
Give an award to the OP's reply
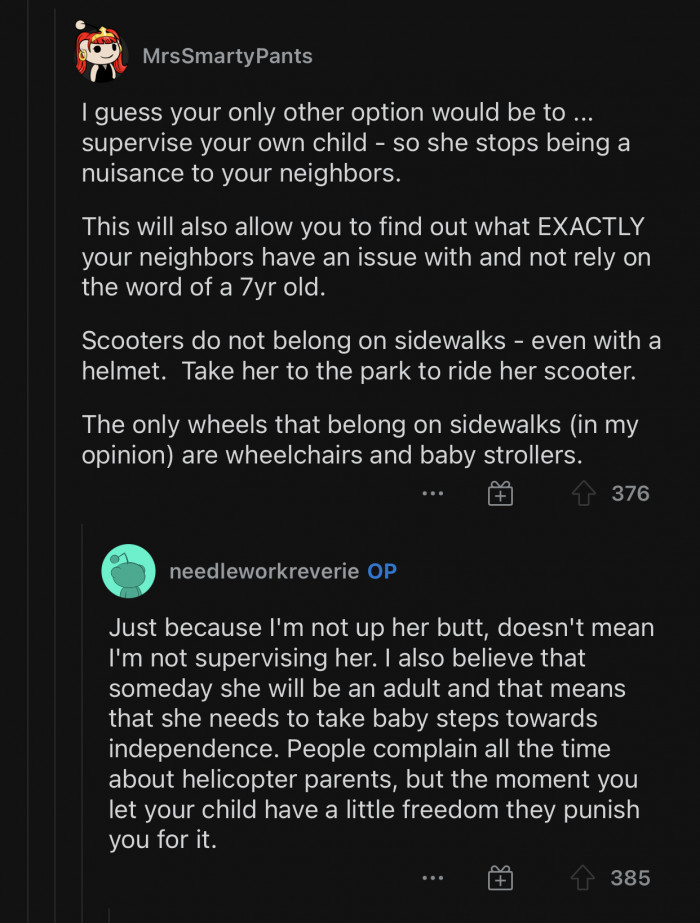(x=499, y=878)
